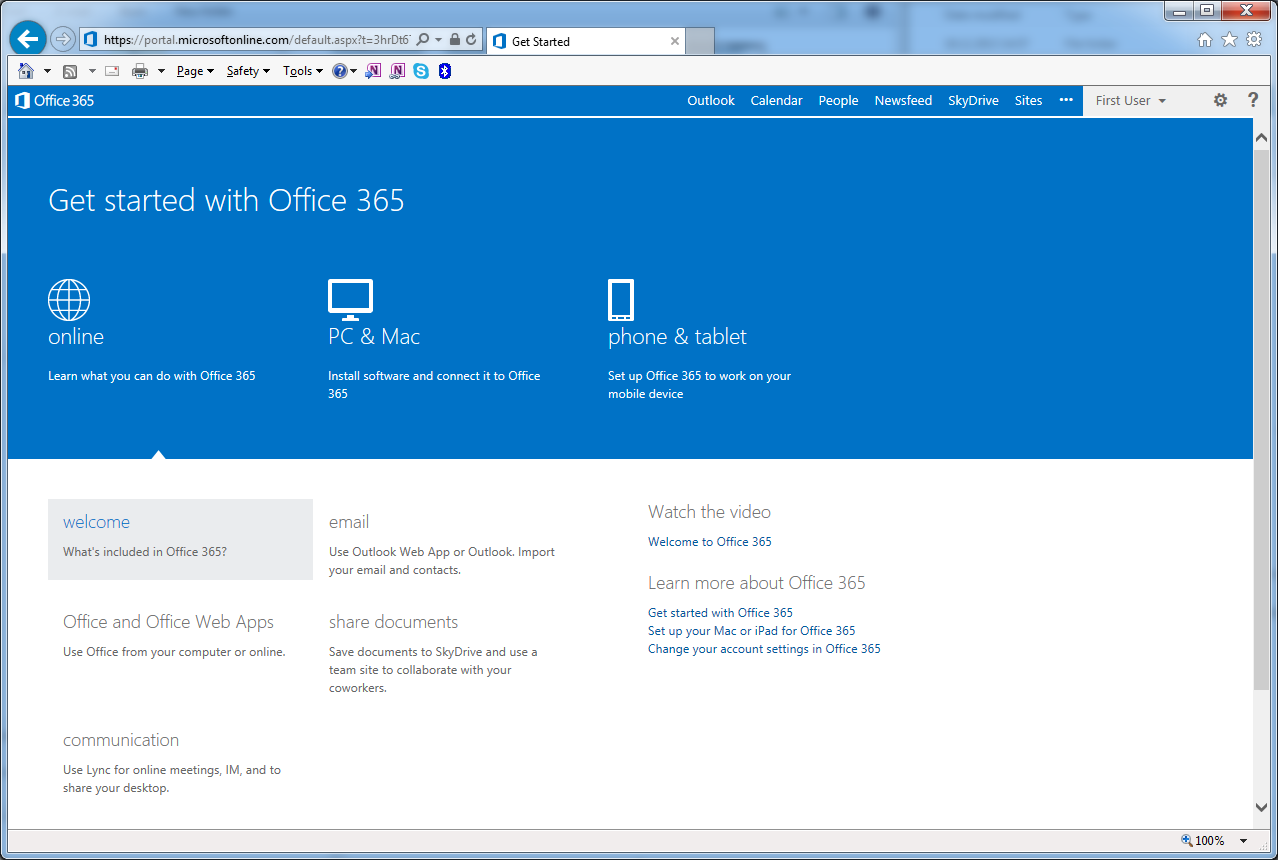Click the Bluetooth icon in the toolbar
This screenshot has height=860, width=1278.
(x=445, y=71)
